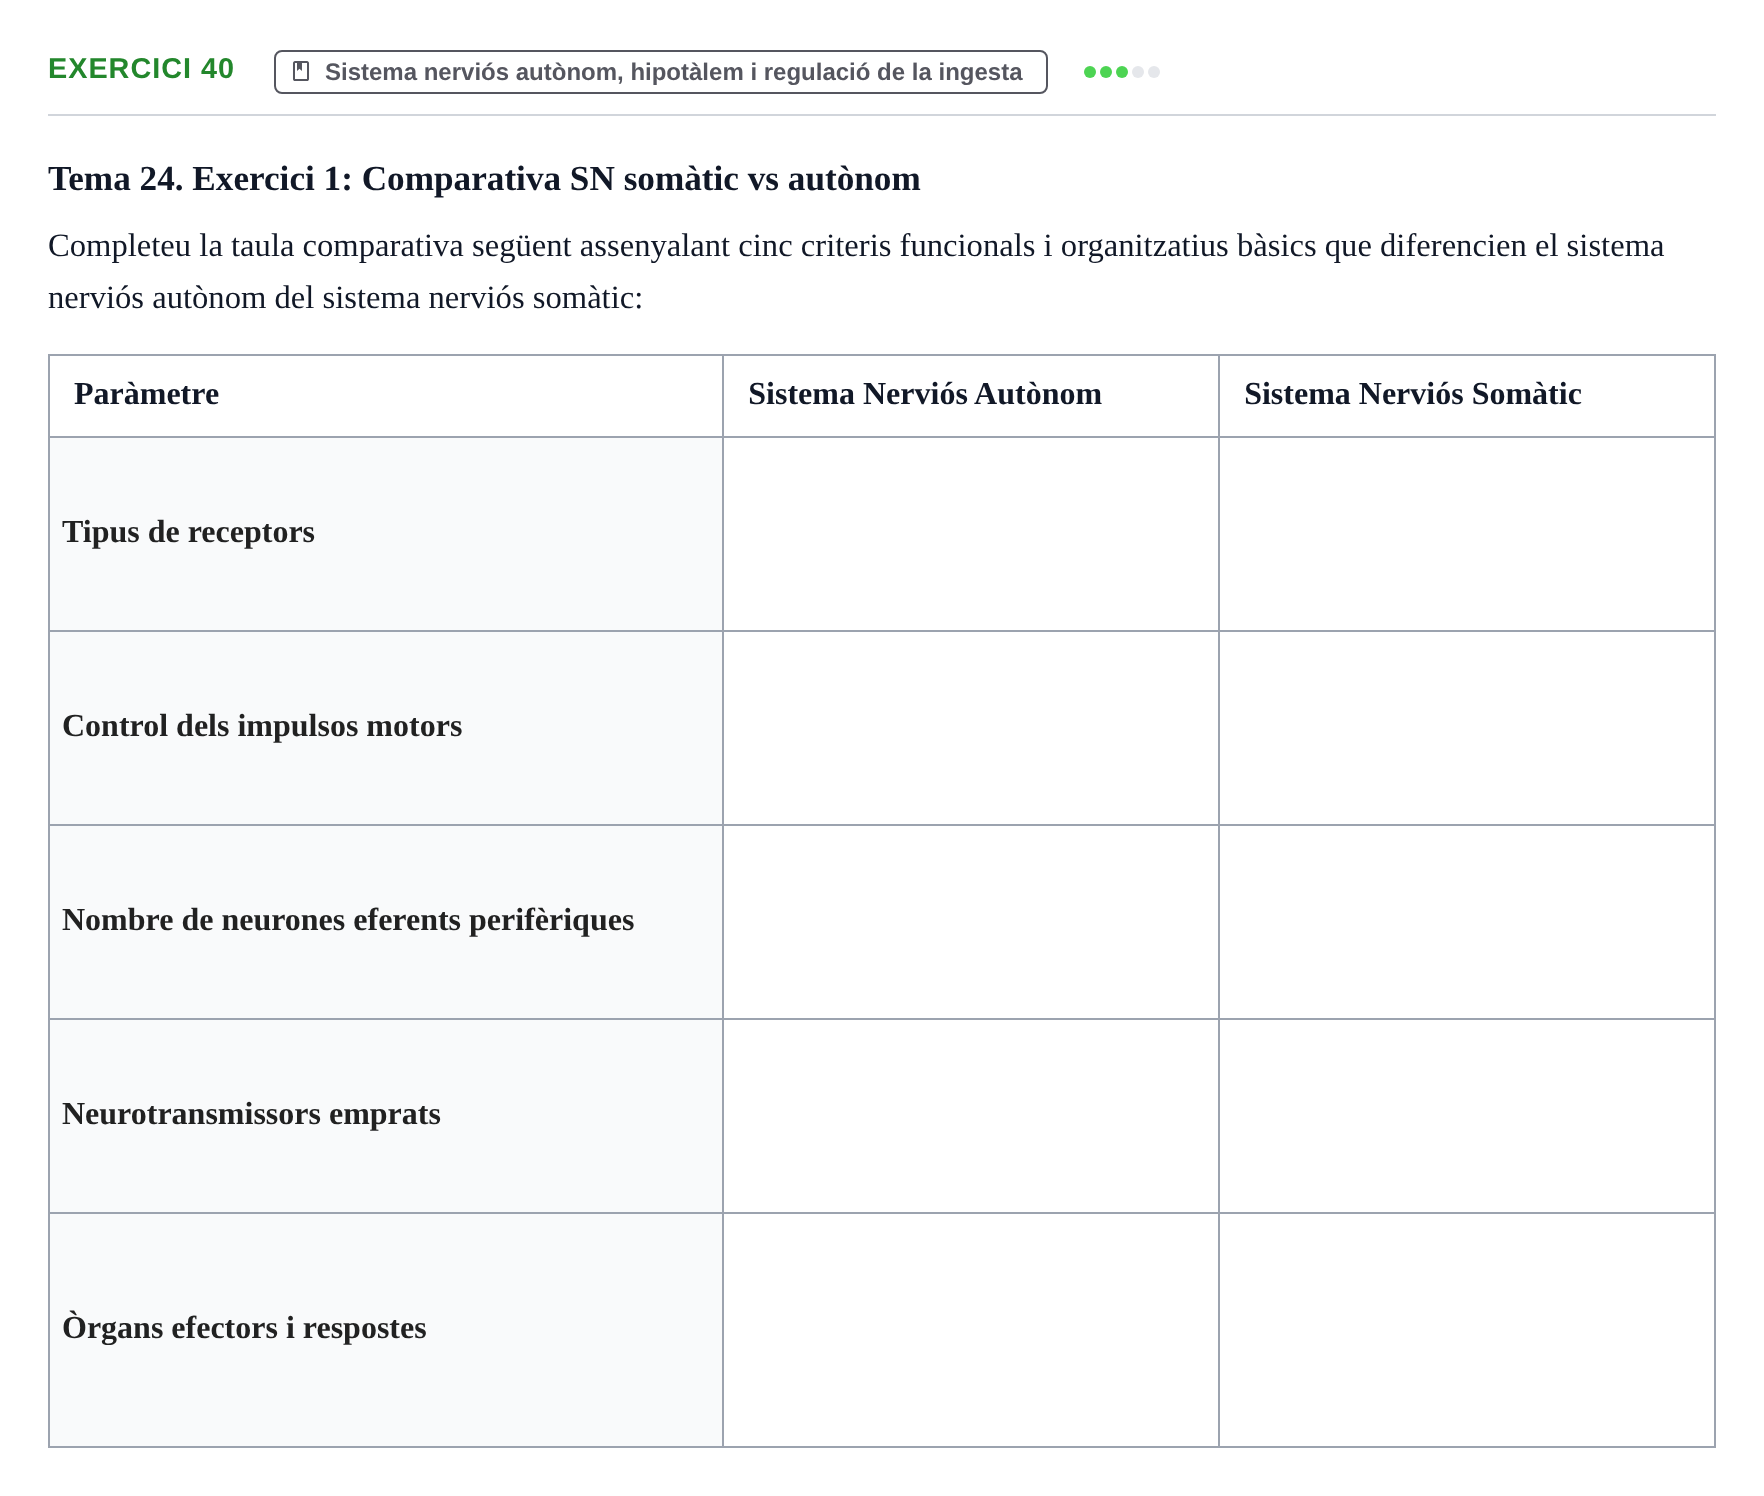The width and height of the screenshot is (1764, 1496).
Task: Select the 'Neurotransmissors emprats' row label
Action: [251, 1114]
